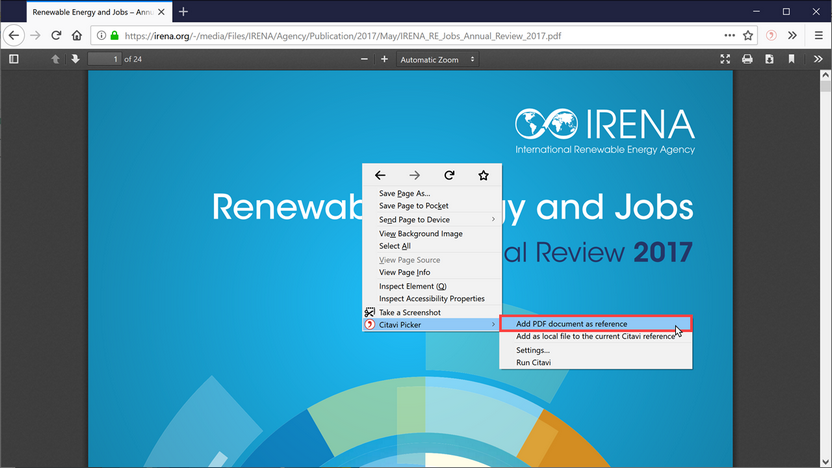Viewport: 832px width, 468px height.
Task: Zoom out of the PDF
Action: click(364, 59)
